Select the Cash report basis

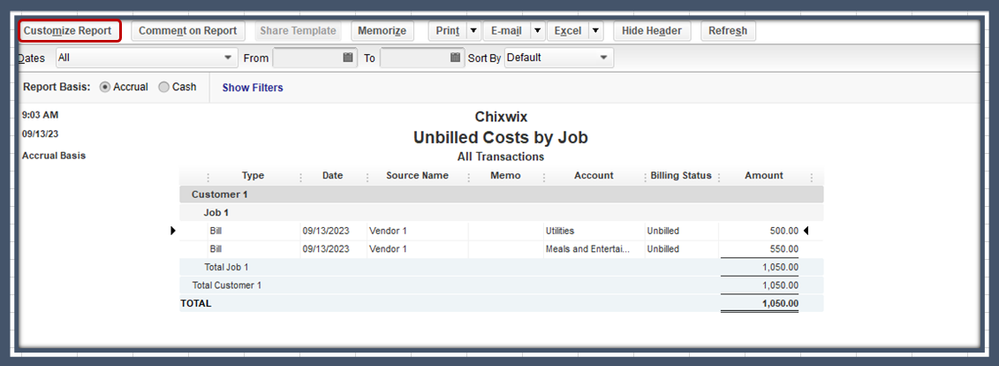coord(177,87)
